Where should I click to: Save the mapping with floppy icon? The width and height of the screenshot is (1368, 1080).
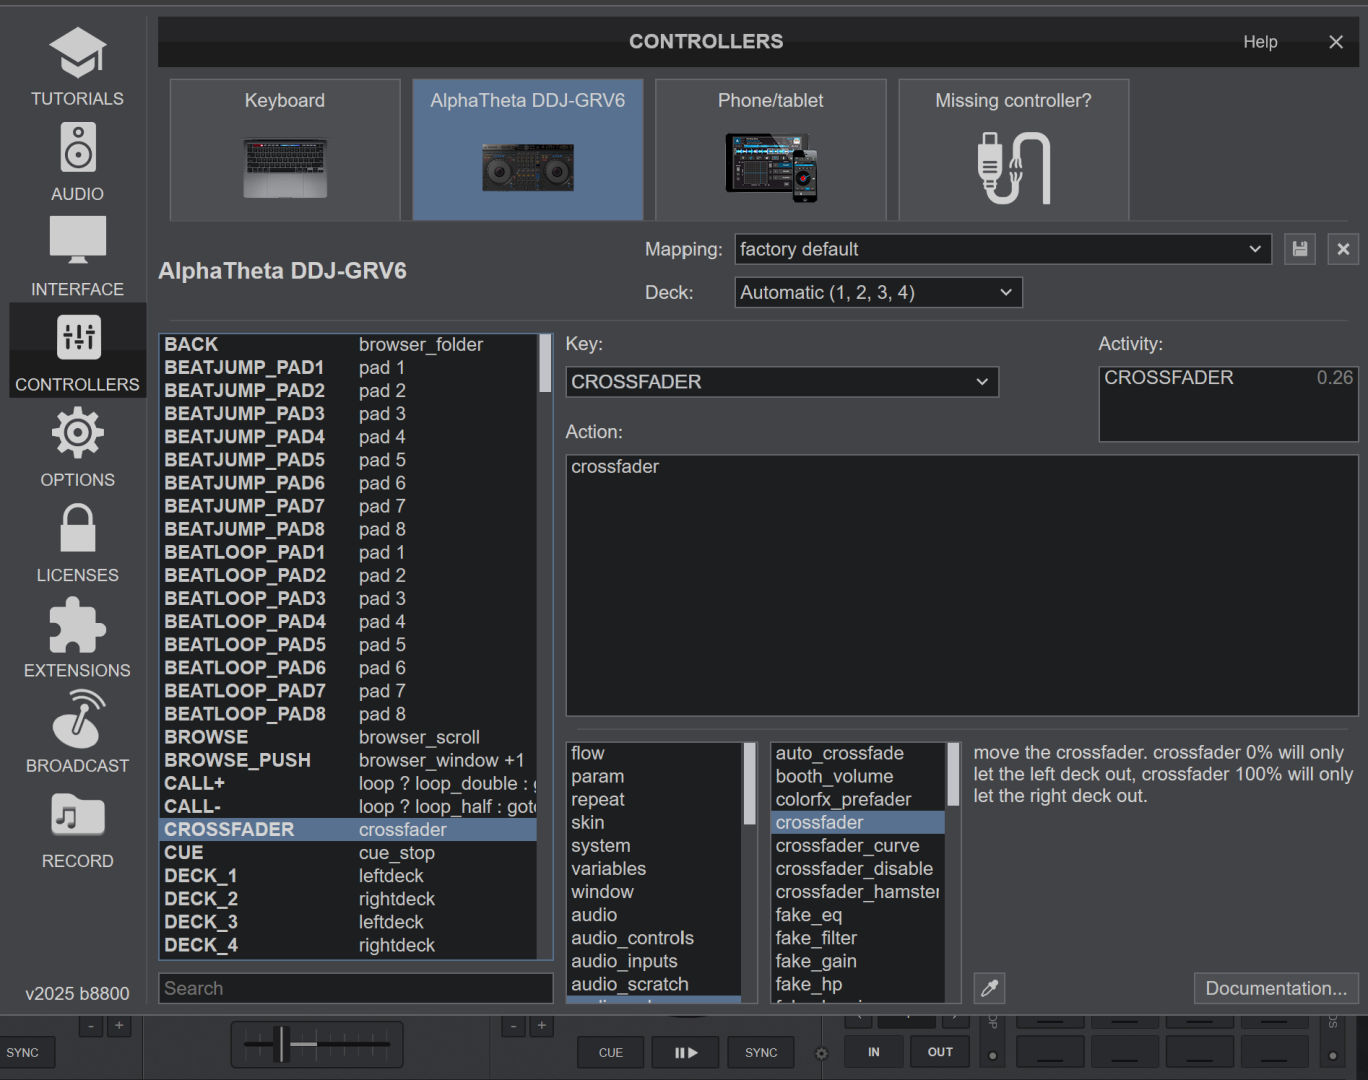pos(1299,249)
